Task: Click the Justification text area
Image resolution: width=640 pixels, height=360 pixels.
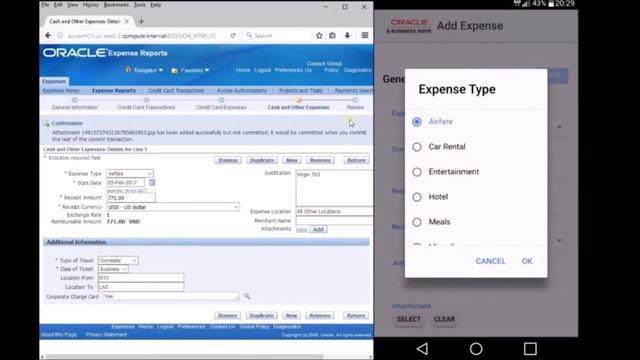Action: (x=334, y=188)
